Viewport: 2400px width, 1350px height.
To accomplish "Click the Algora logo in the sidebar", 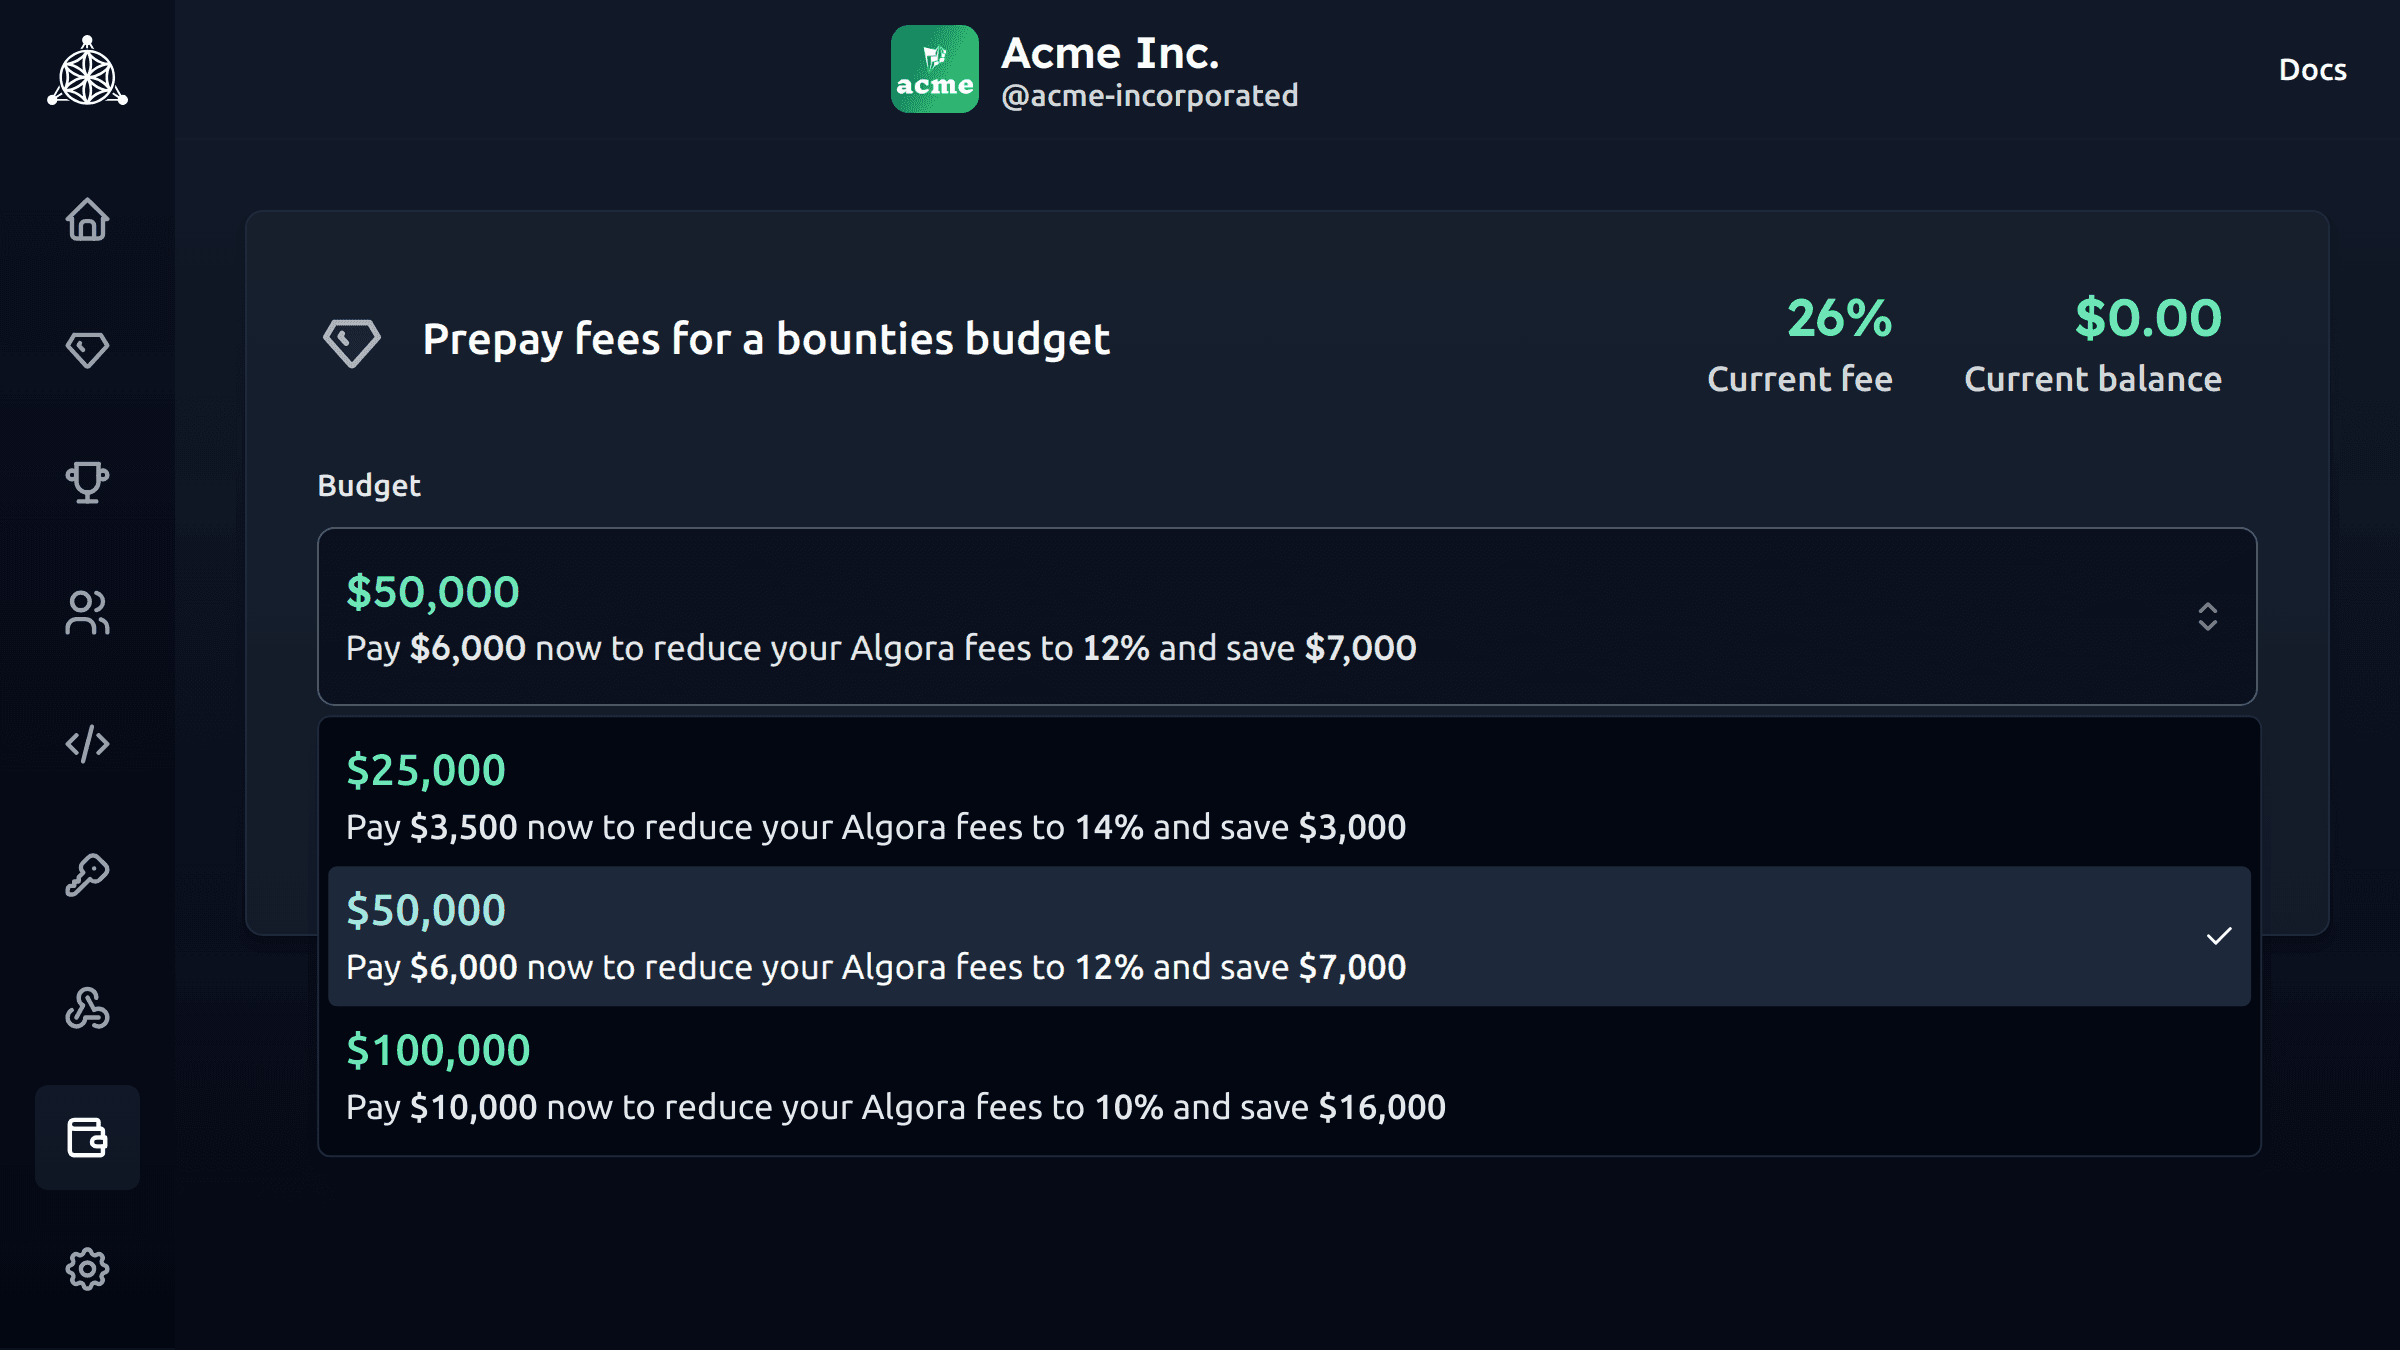I will 87,72.
